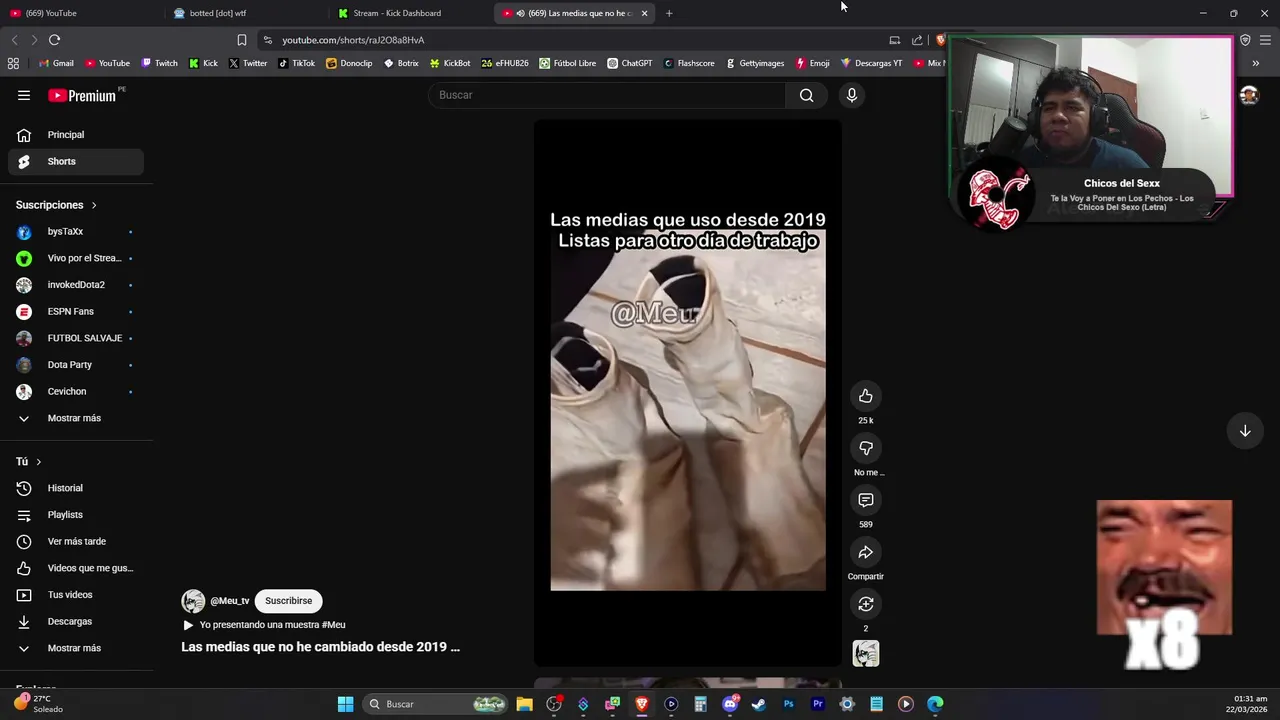Focus the Buscar search field
Screen dimensions: 1280x720
607,95
